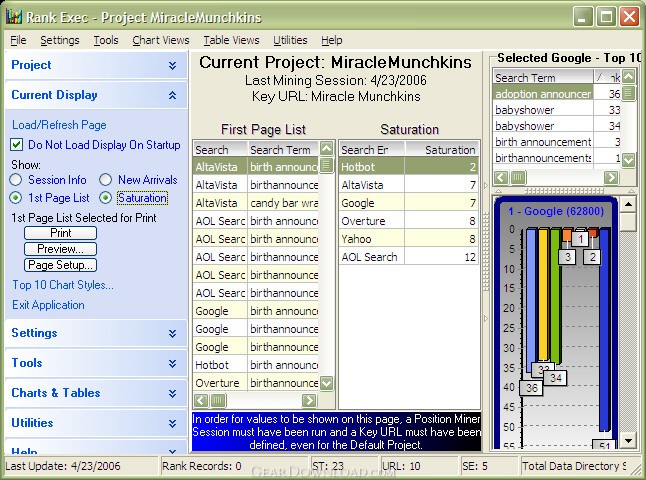Image resolution: width=646 pixels, height=480 pixels.
Task: Click the chart data label 34
Action: click(555, 378)
